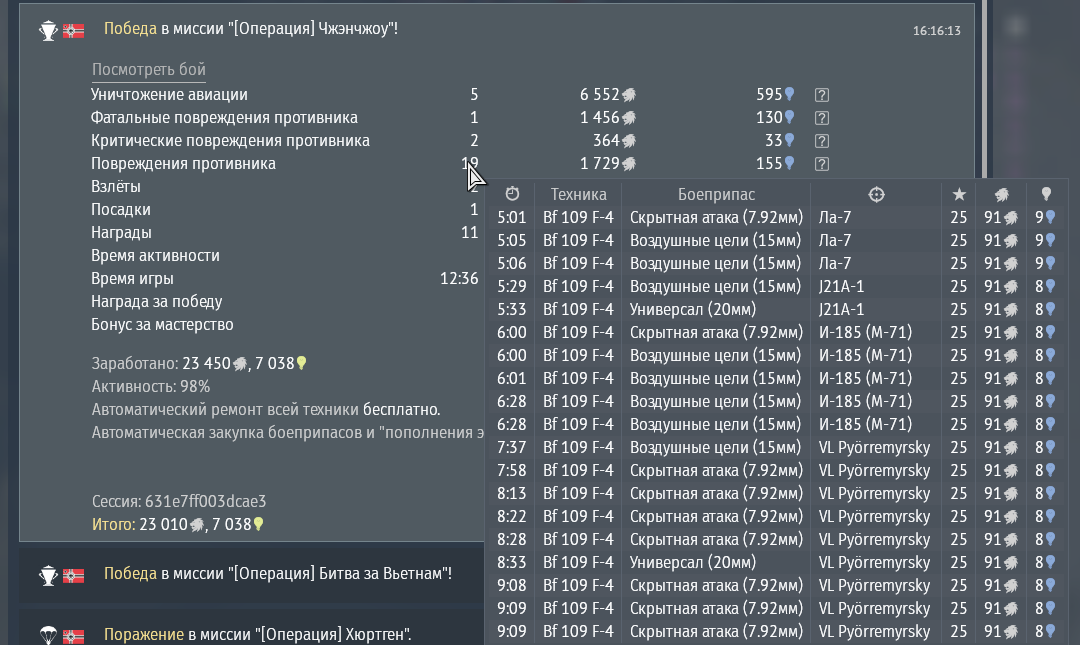The width and height of the screenshot is (1080, 645).
Task: Select the Награды row in battle results
Action: [121, 233]
